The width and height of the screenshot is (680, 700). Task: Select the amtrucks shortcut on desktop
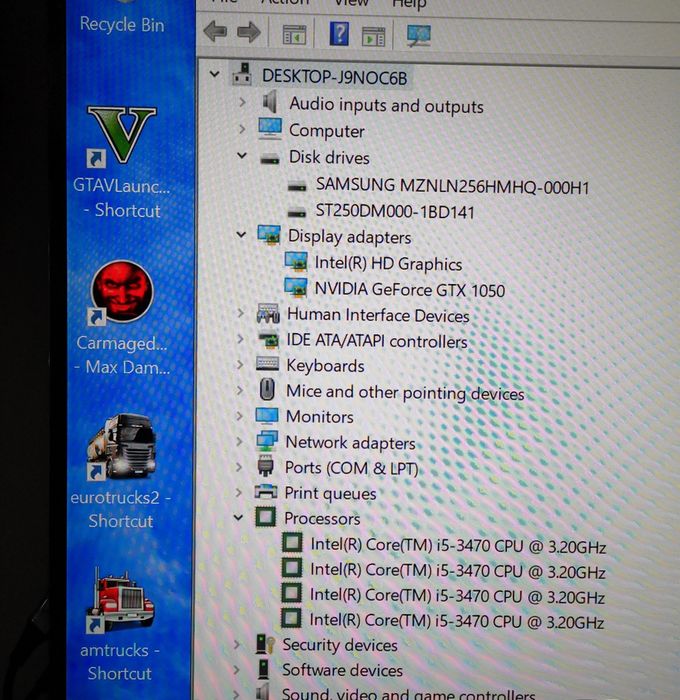tap(119, 625)
